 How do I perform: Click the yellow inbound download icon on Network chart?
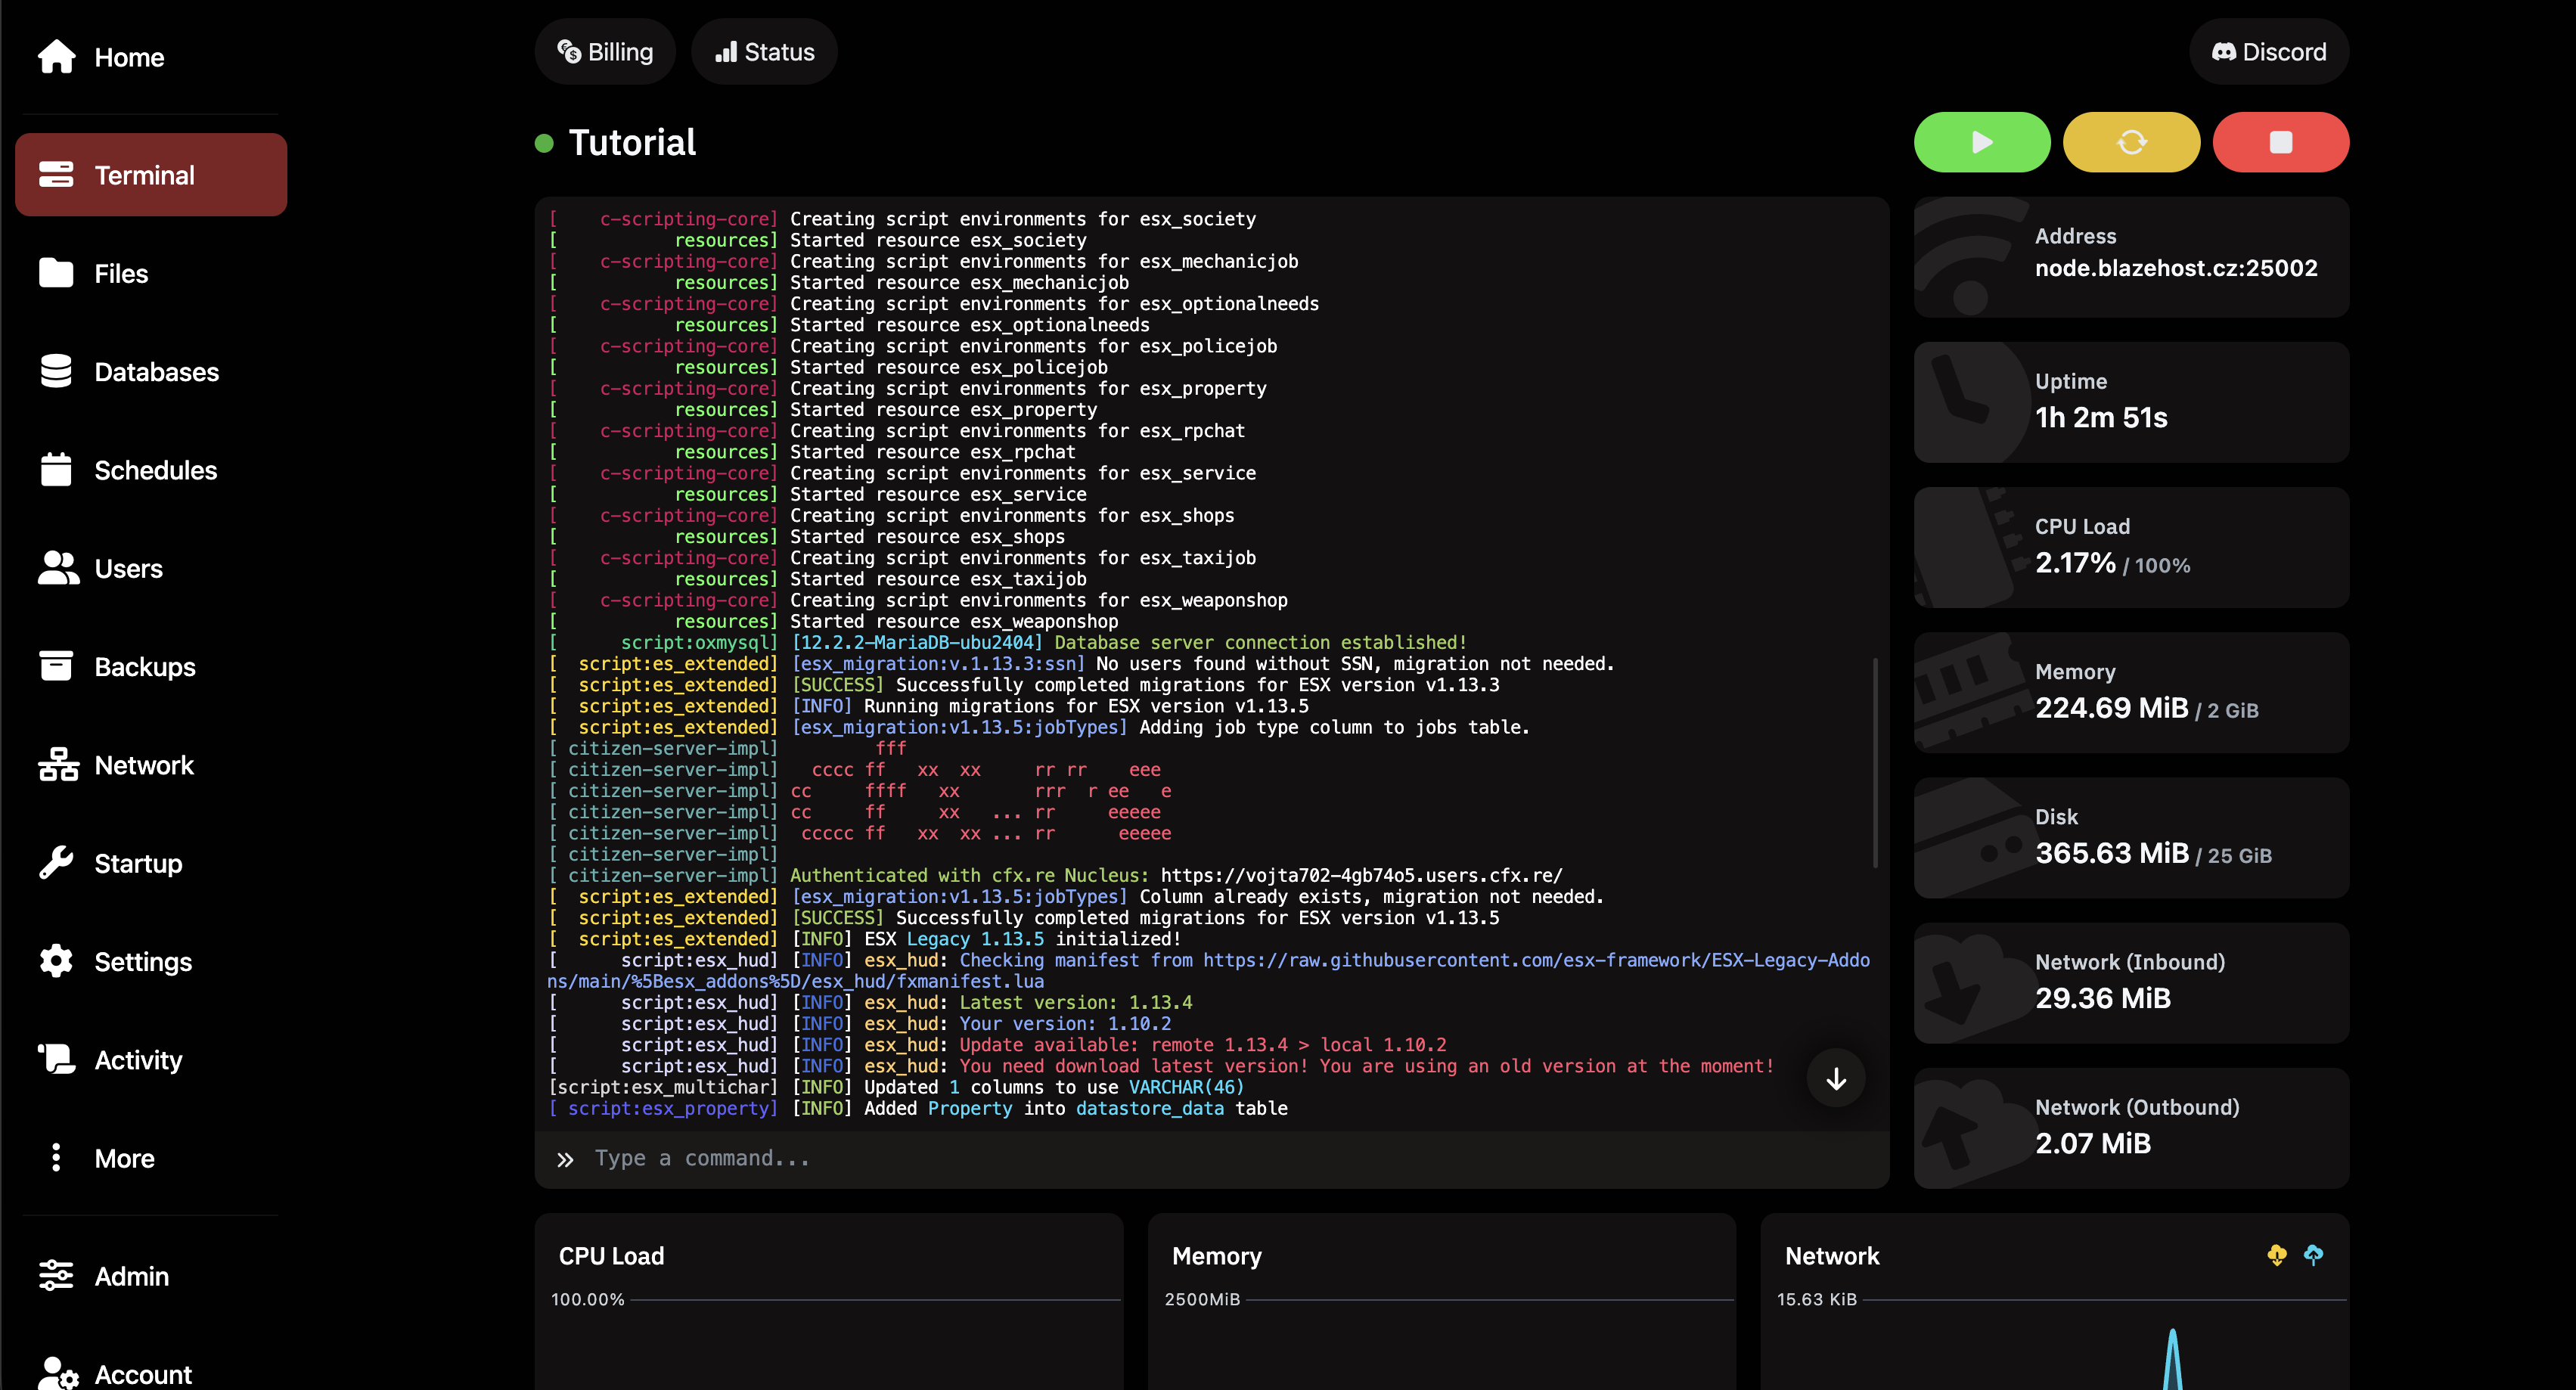point(2277,1255)
